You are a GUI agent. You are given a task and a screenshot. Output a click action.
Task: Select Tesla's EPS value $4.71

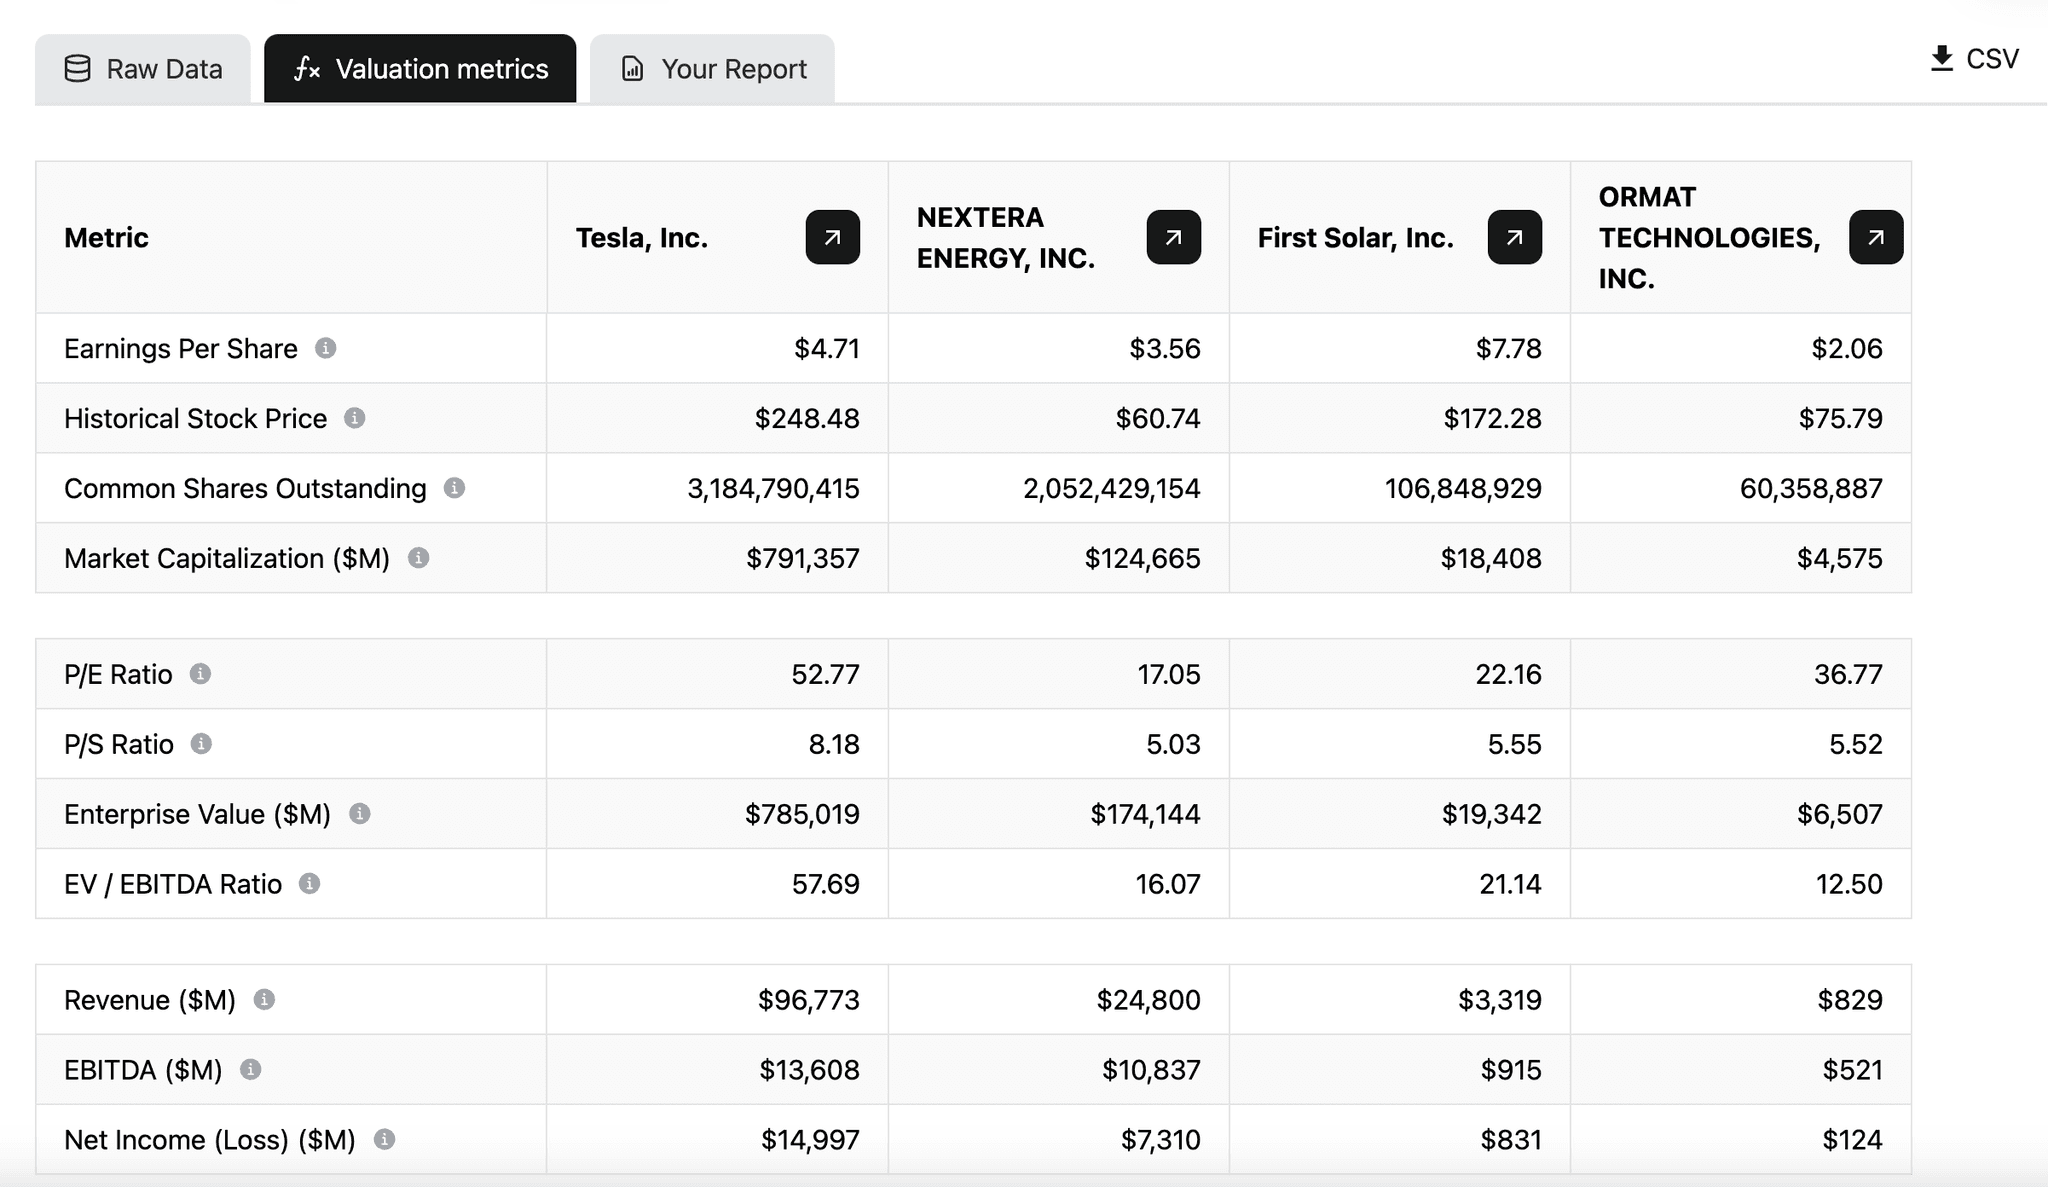point(827,349)
